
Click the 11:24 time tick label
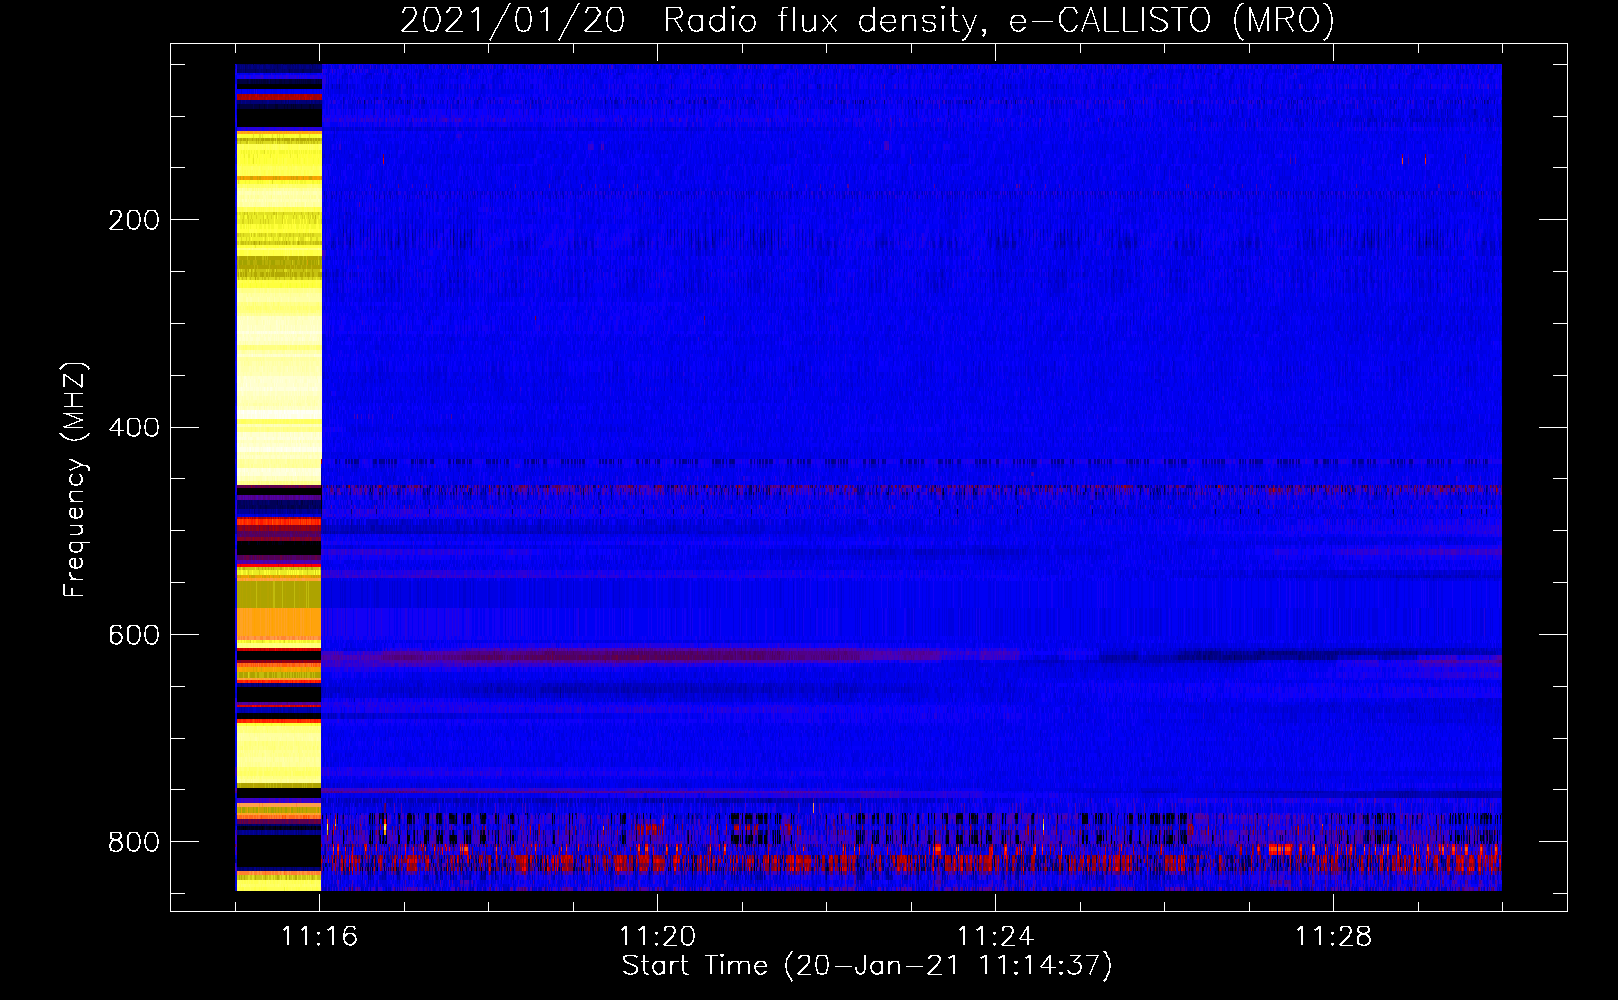[x=995, y=937]
